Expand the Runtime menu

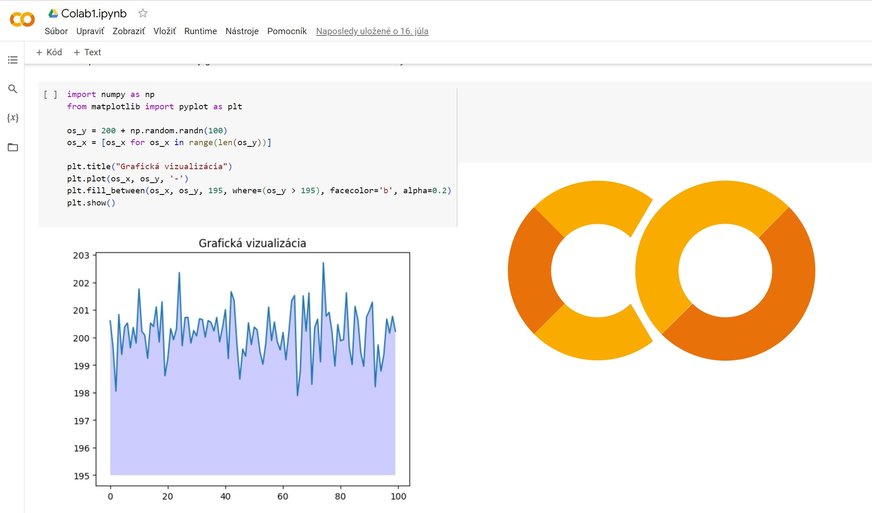200,31
